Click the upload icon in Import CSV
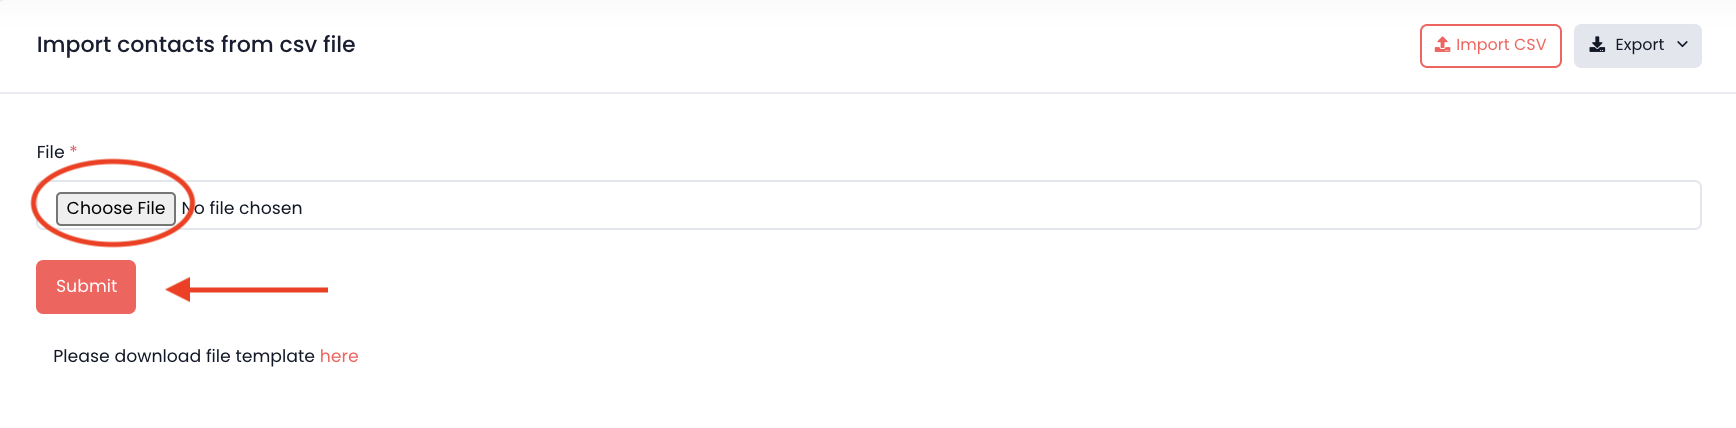Viewport: 1736px width, 428px height. pos(1442,45)
